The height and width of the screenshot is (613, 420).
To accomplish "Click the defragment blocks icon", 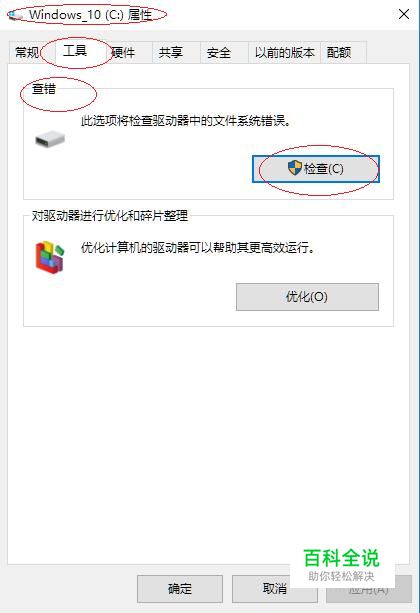I will pyautogui.click(x=50, y=257).
